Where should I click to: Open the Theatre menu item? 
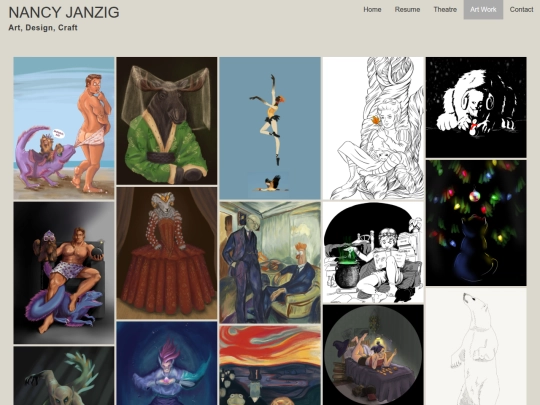[445, 9]
